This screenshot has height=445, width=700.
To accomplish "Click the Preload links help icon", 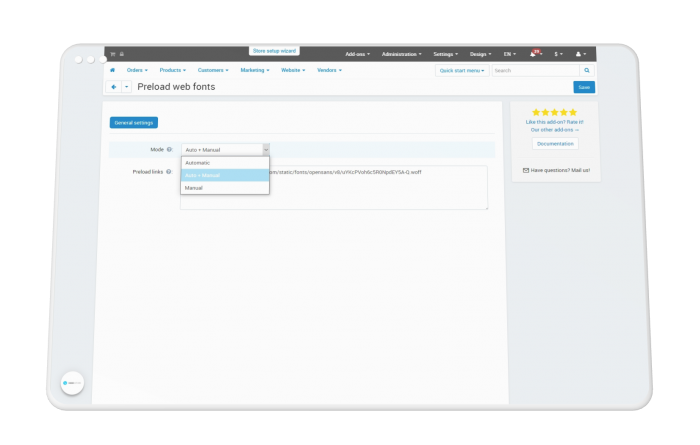I will pos(169,172).
